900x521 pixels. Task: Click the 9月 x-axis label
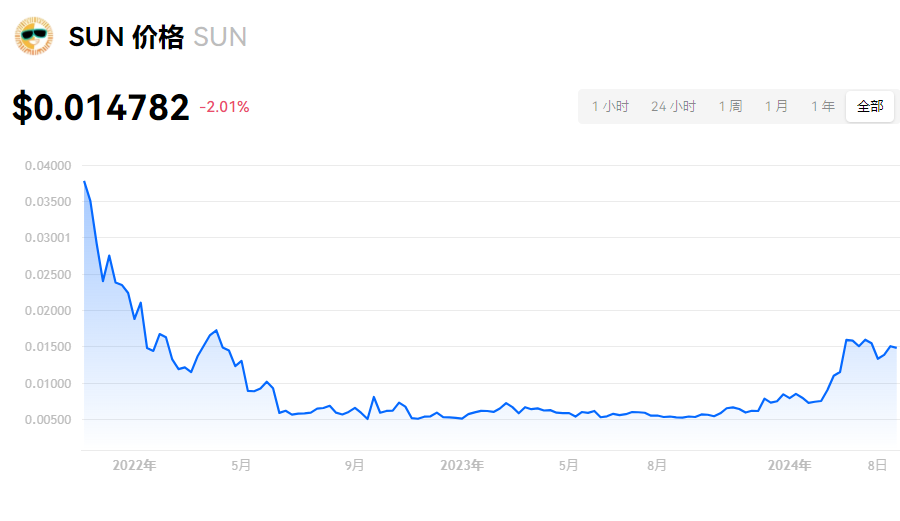tap(355, 465)
